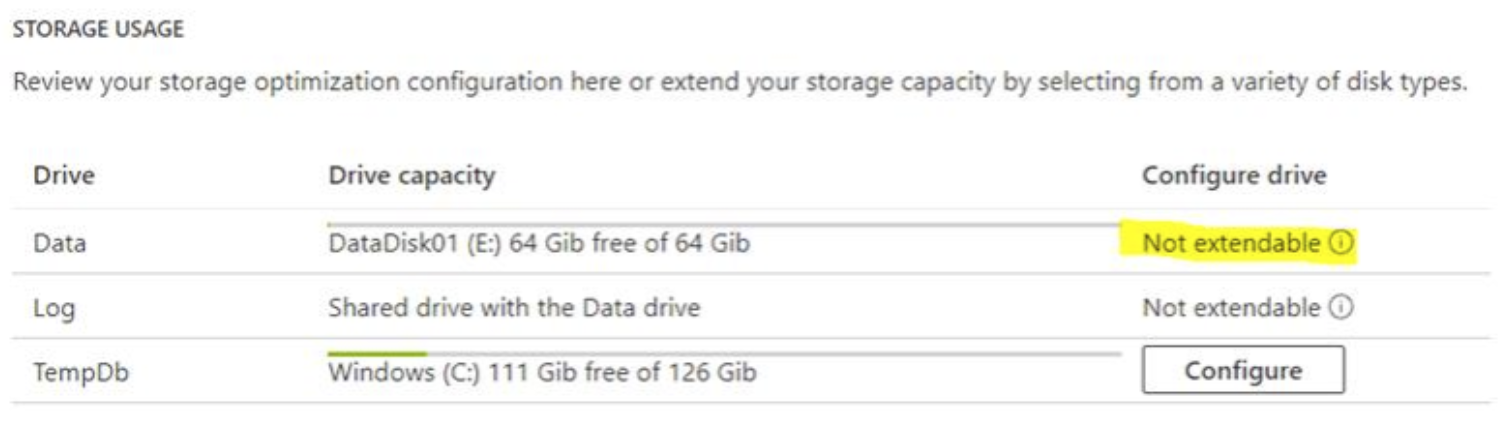The image size is (1500, 435).
Task: Click the storage optimization description text
Action: click(x=740, y=83)
